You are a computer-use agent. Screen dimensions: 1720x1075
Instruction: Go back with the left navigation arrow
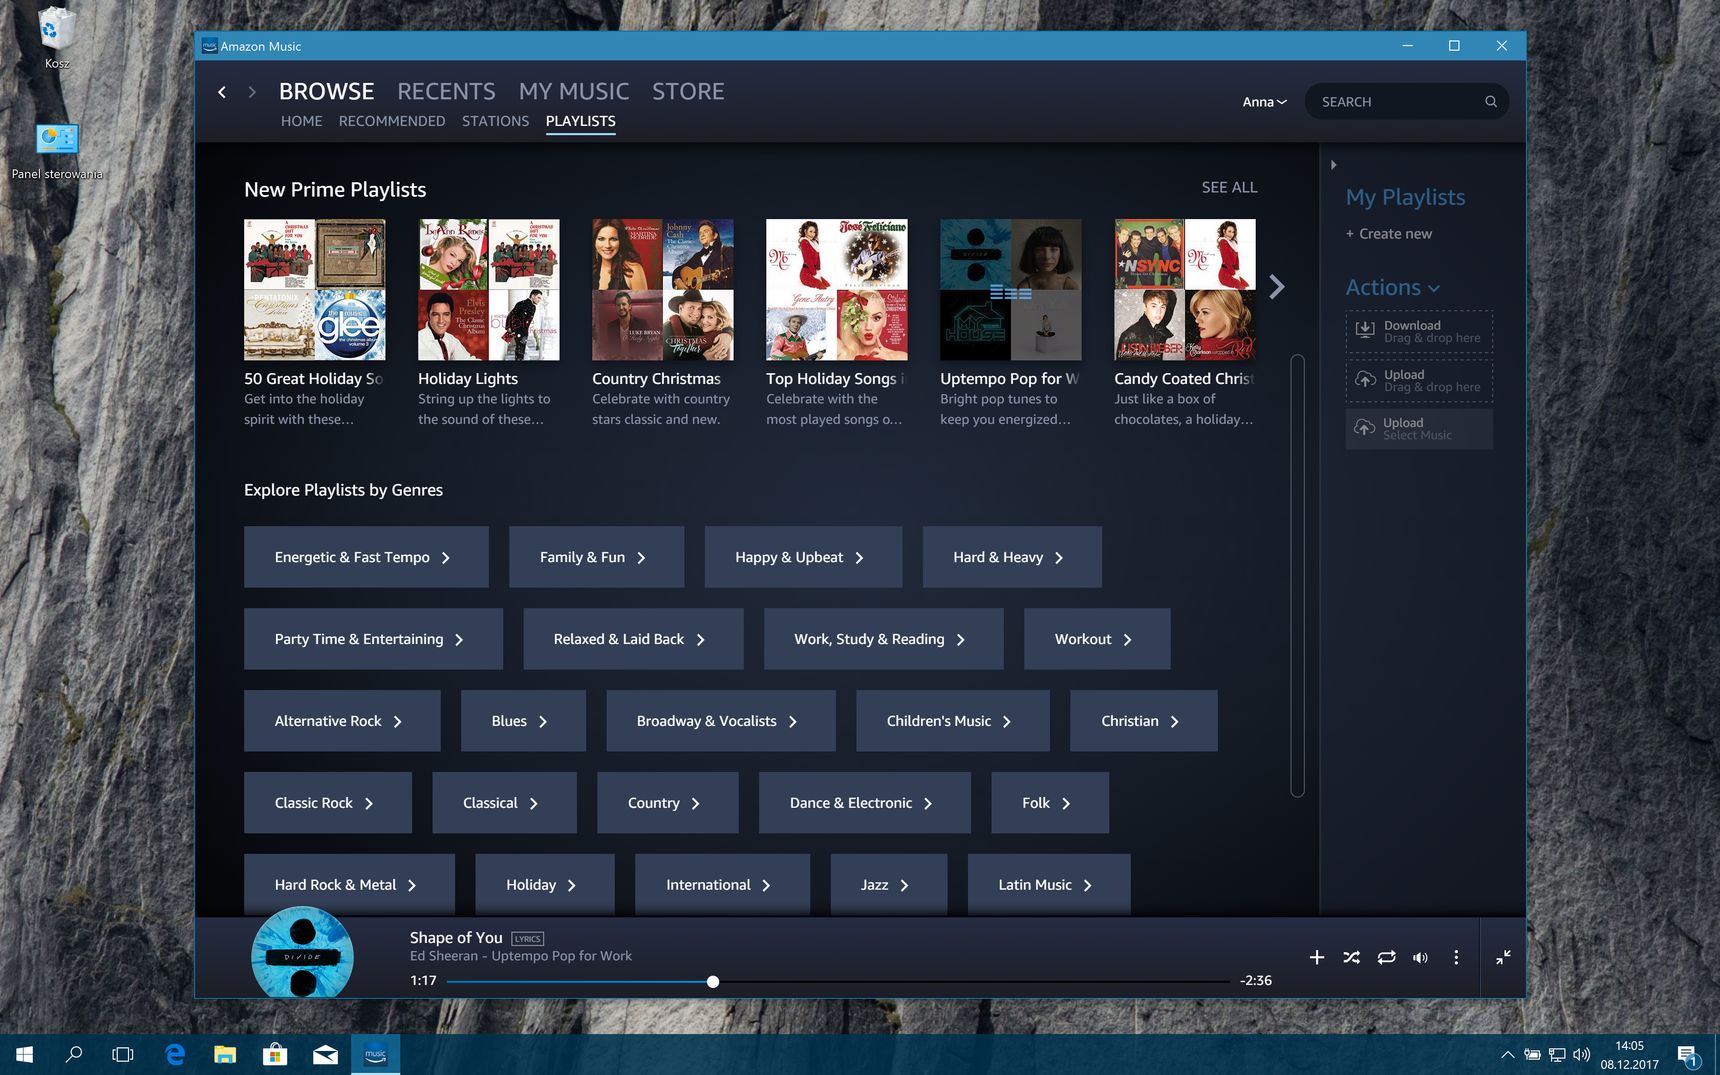(222, 92)
